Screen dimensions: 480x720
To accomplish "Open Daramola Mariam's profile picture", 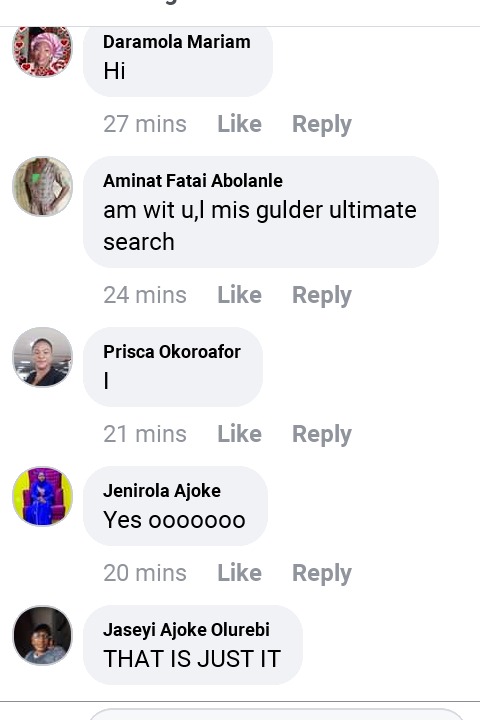I will coord(42,50).
